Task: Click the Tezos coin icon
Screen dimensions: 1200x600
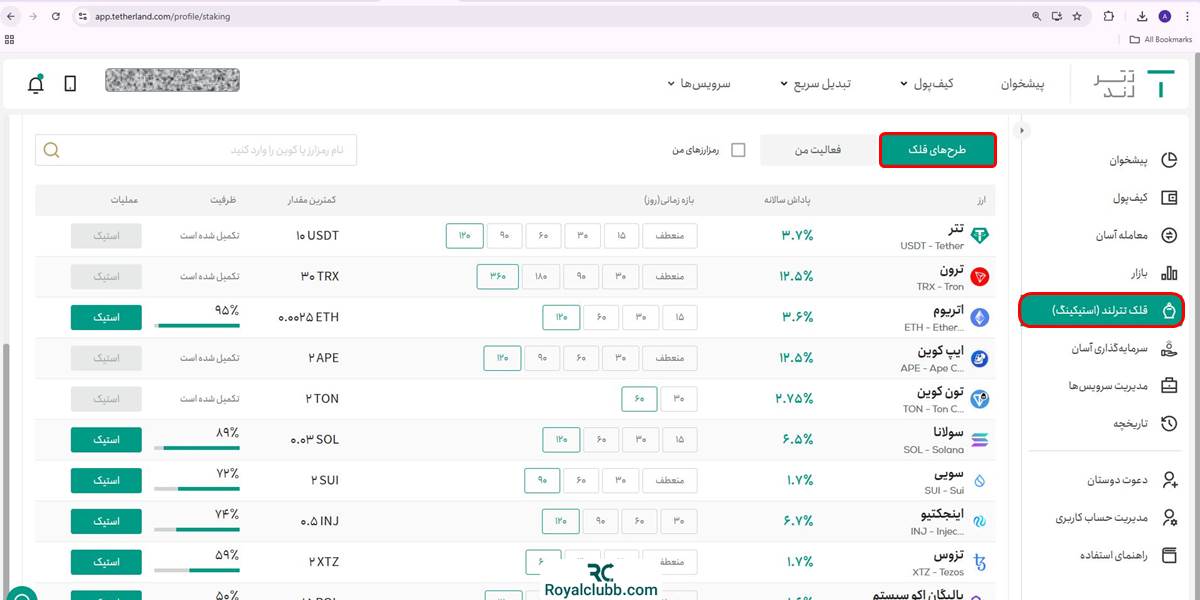Action: 980,563
